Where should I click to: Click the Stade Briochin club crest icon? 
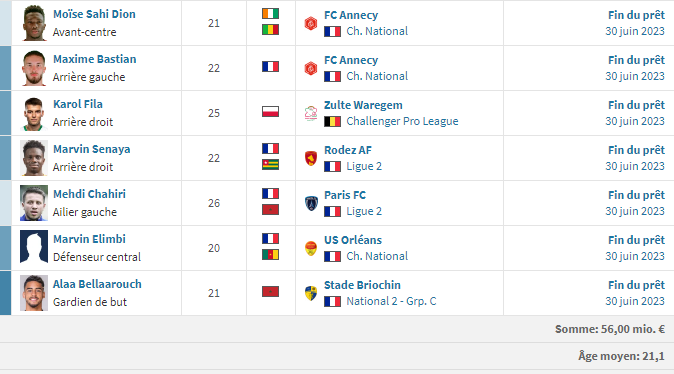pos(311,293)
